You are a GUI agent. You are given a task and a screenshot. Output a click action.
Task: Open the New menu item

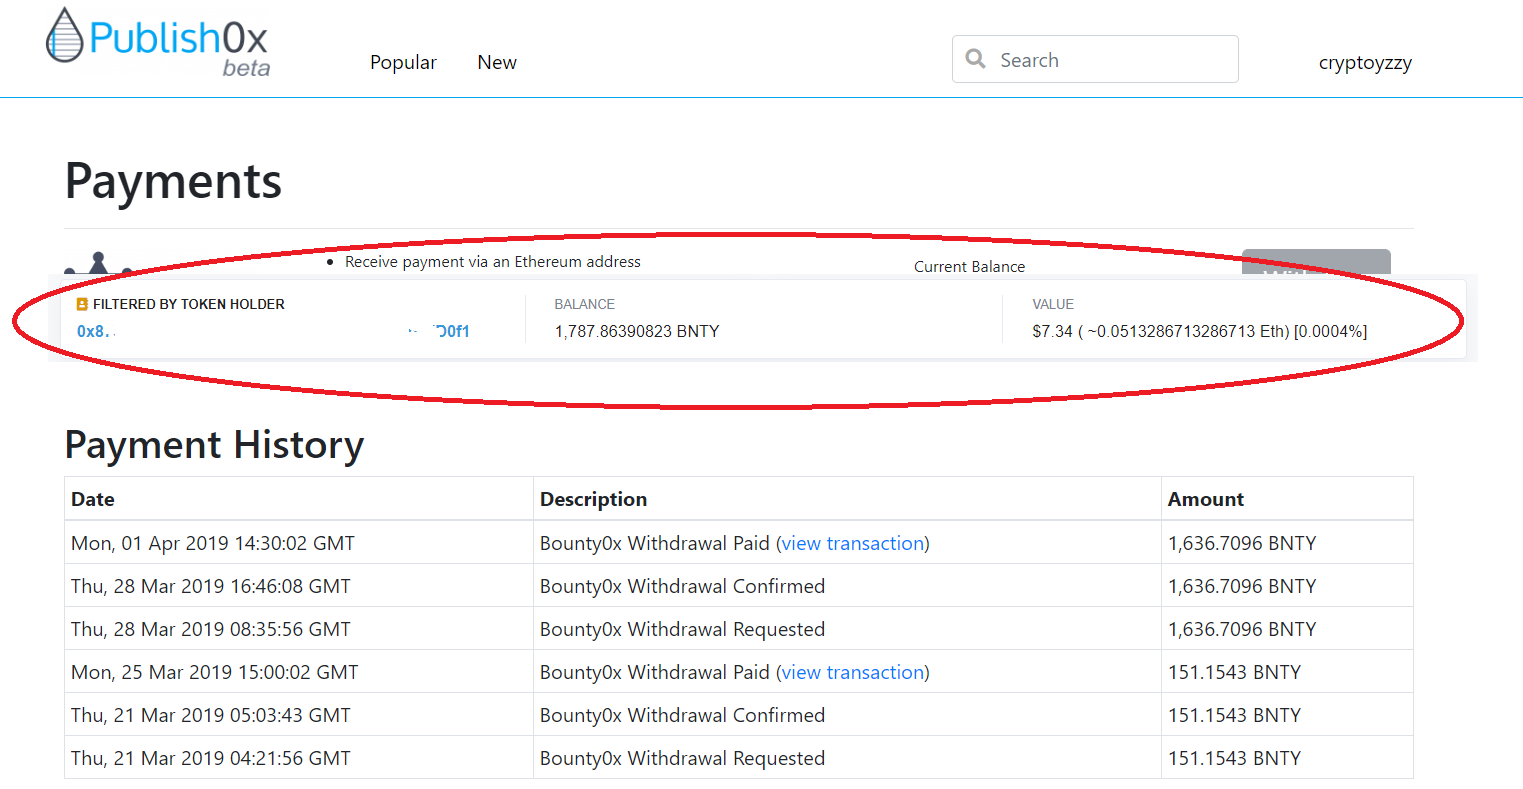coord(497,62)
